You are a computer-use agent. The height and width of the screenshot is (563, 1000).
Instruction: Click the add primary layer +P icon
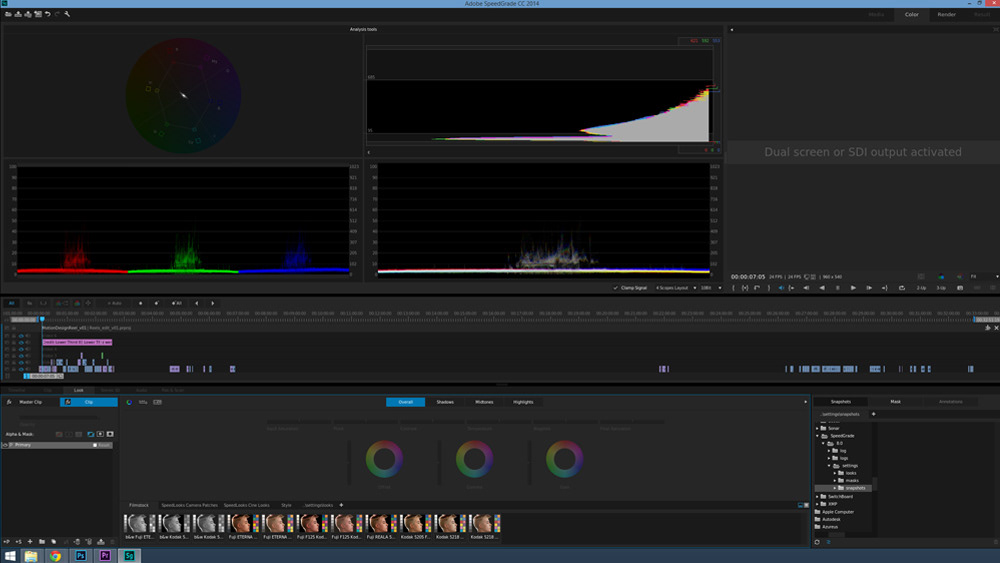point(7,542)
